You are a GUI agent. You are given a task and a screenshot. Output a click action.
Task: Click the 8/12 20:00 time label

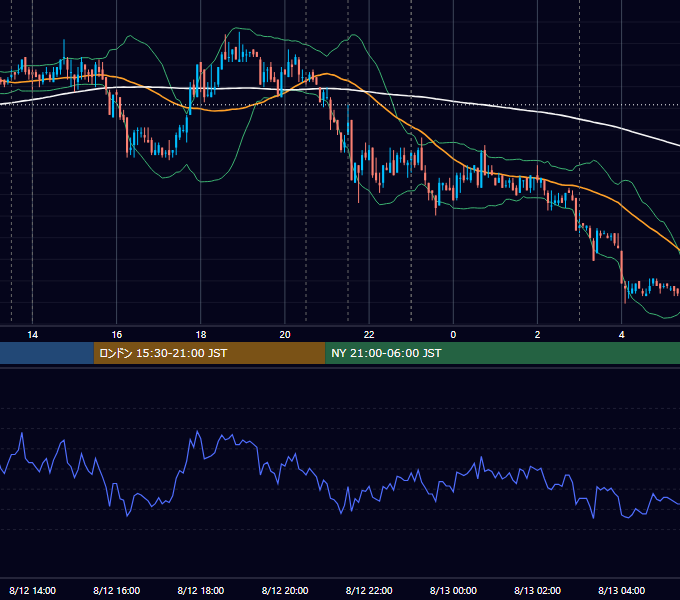285,590
